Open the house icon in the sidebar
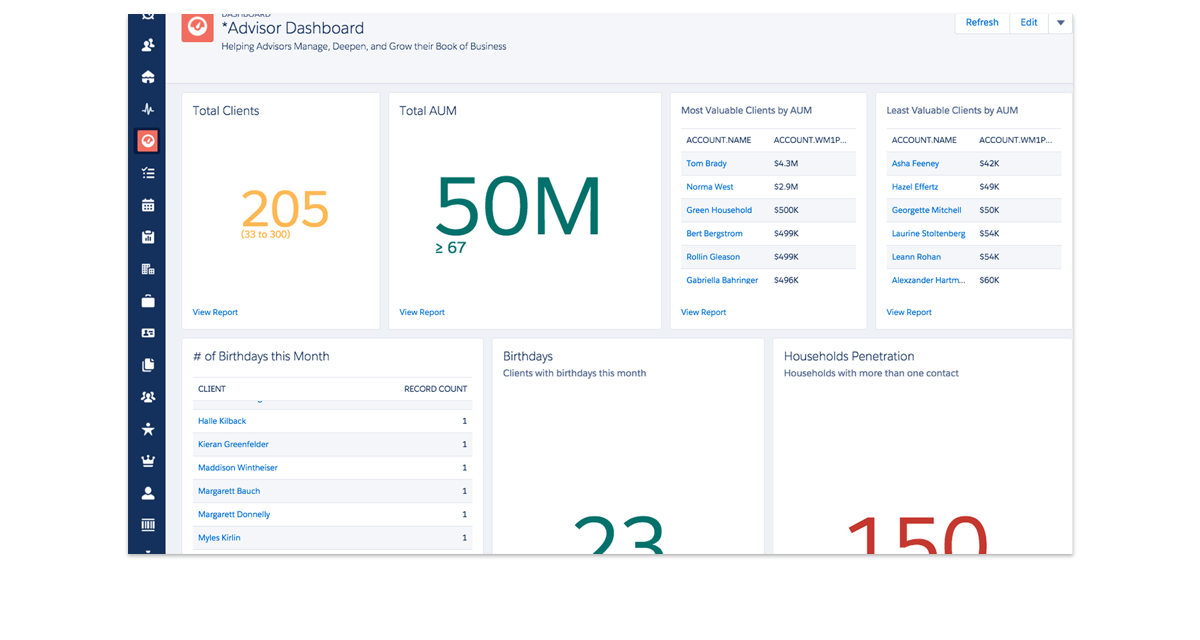1200x640 pixels. click(x=148, y=77)
